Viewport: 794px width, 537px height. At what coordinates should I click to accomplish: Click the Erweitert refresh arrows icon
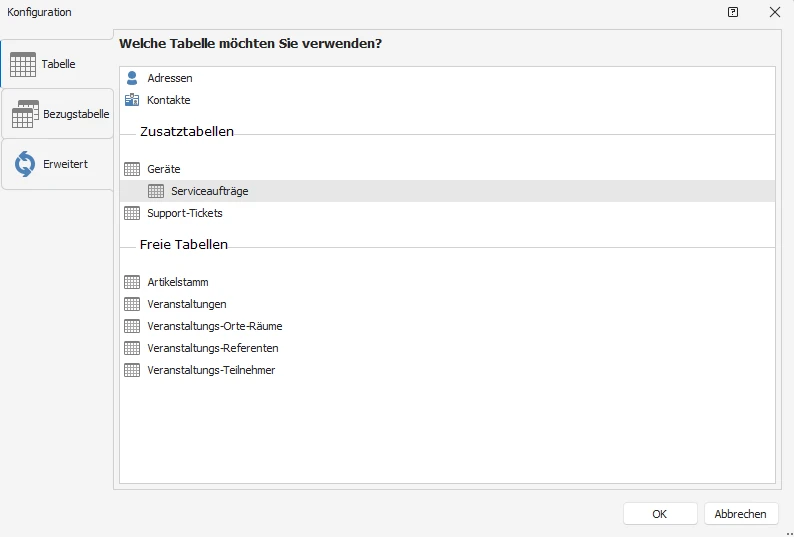[x=25, y=164]
